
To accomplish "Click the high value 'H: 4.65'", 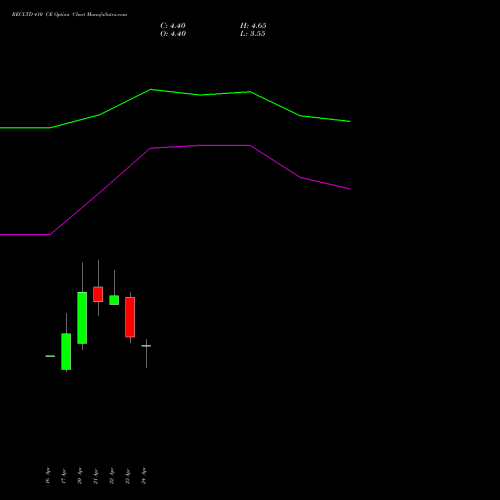I will (x=253, y=26).
